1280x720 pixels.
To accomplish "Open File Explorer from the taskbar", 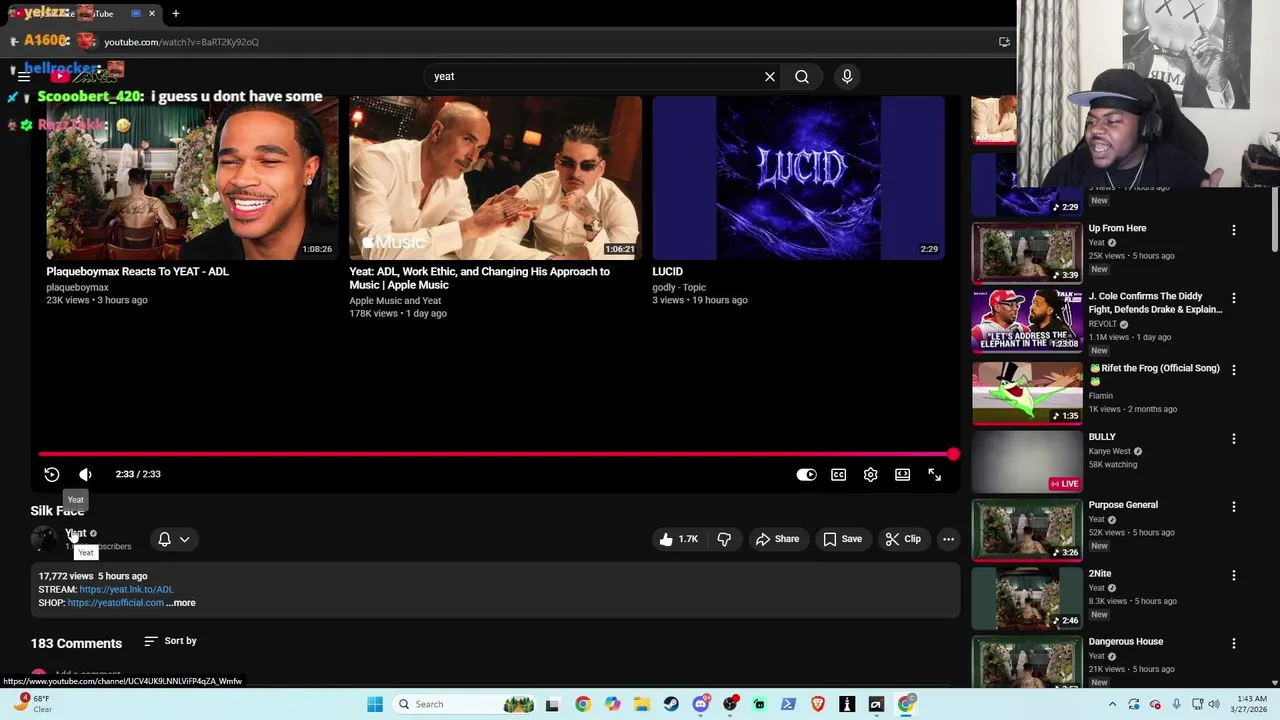I will (642, 704).
